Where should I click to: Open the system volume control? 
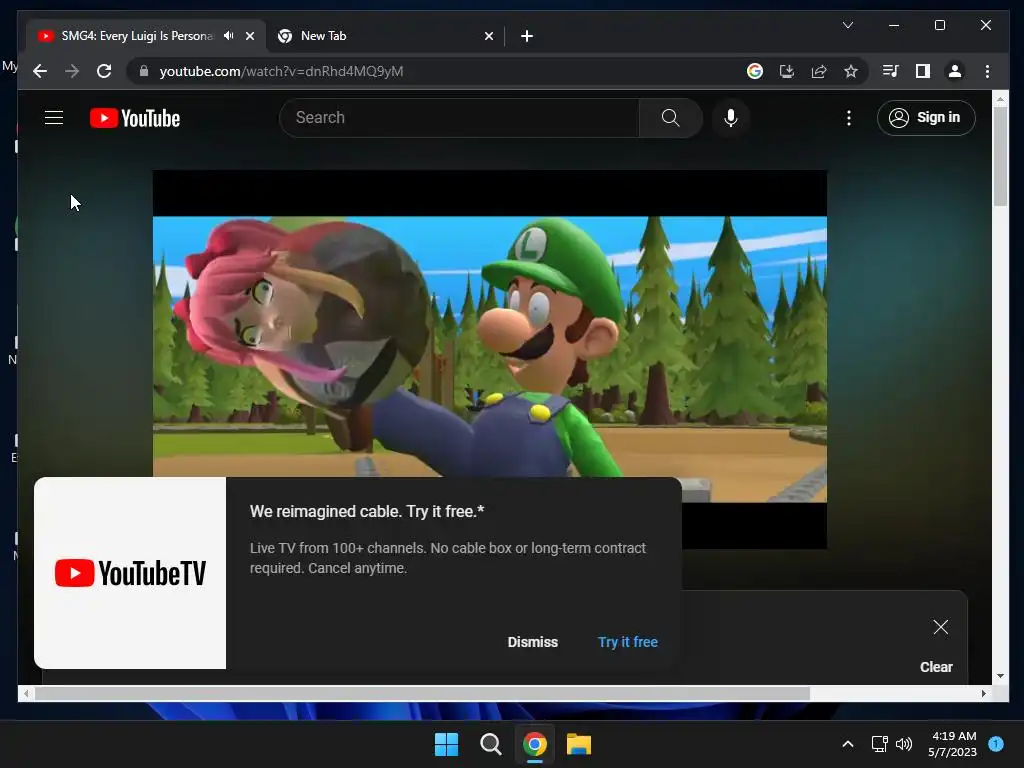click(904, 744)
